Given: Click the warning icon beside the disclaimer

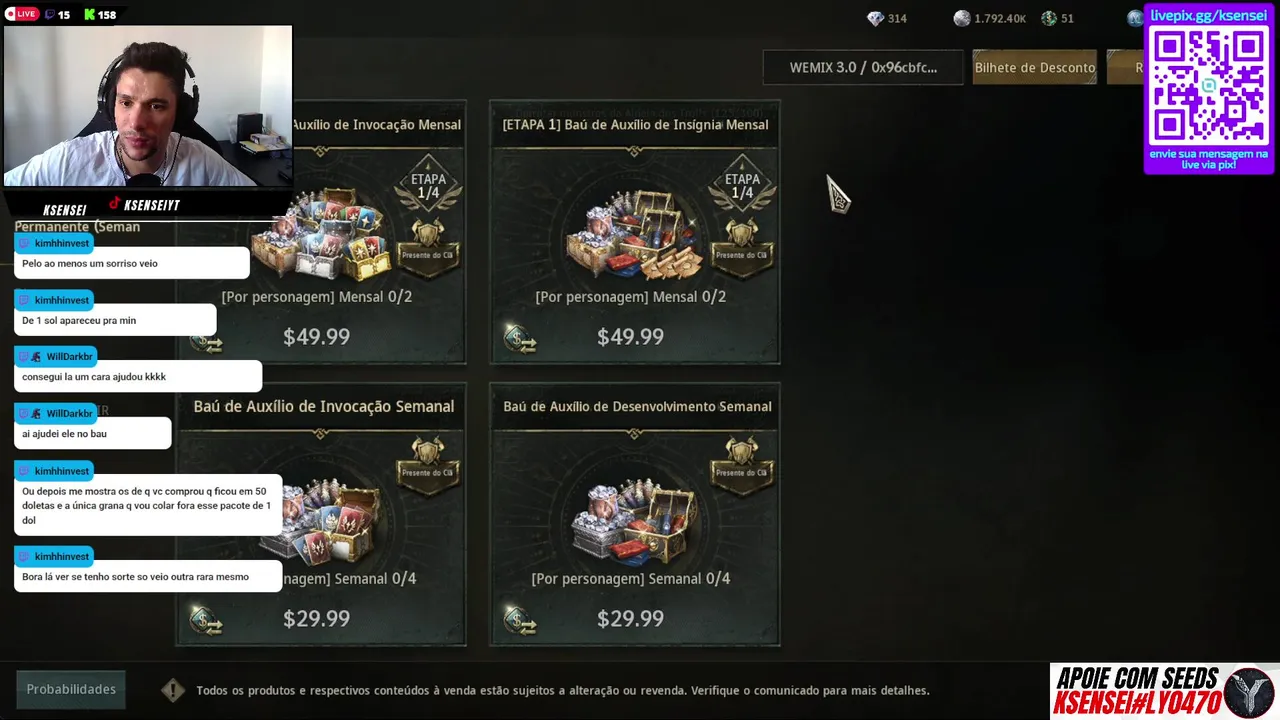Looking at the screenshot, I should [173, 690].
